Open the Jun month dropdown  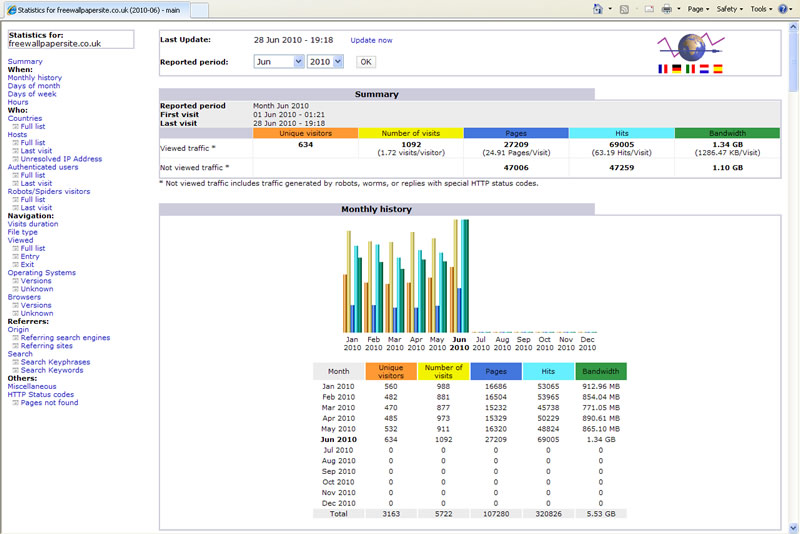click(279, 62)
